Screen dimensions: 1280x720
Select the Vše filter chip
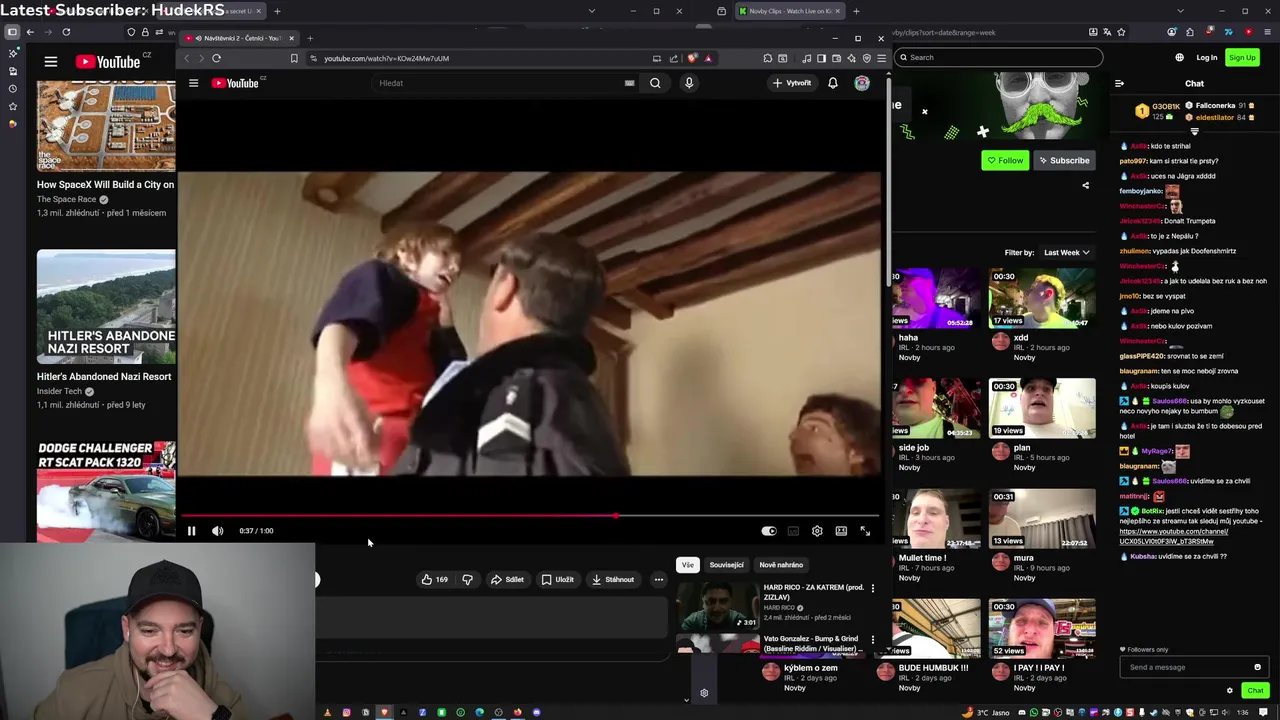(688, 565)
